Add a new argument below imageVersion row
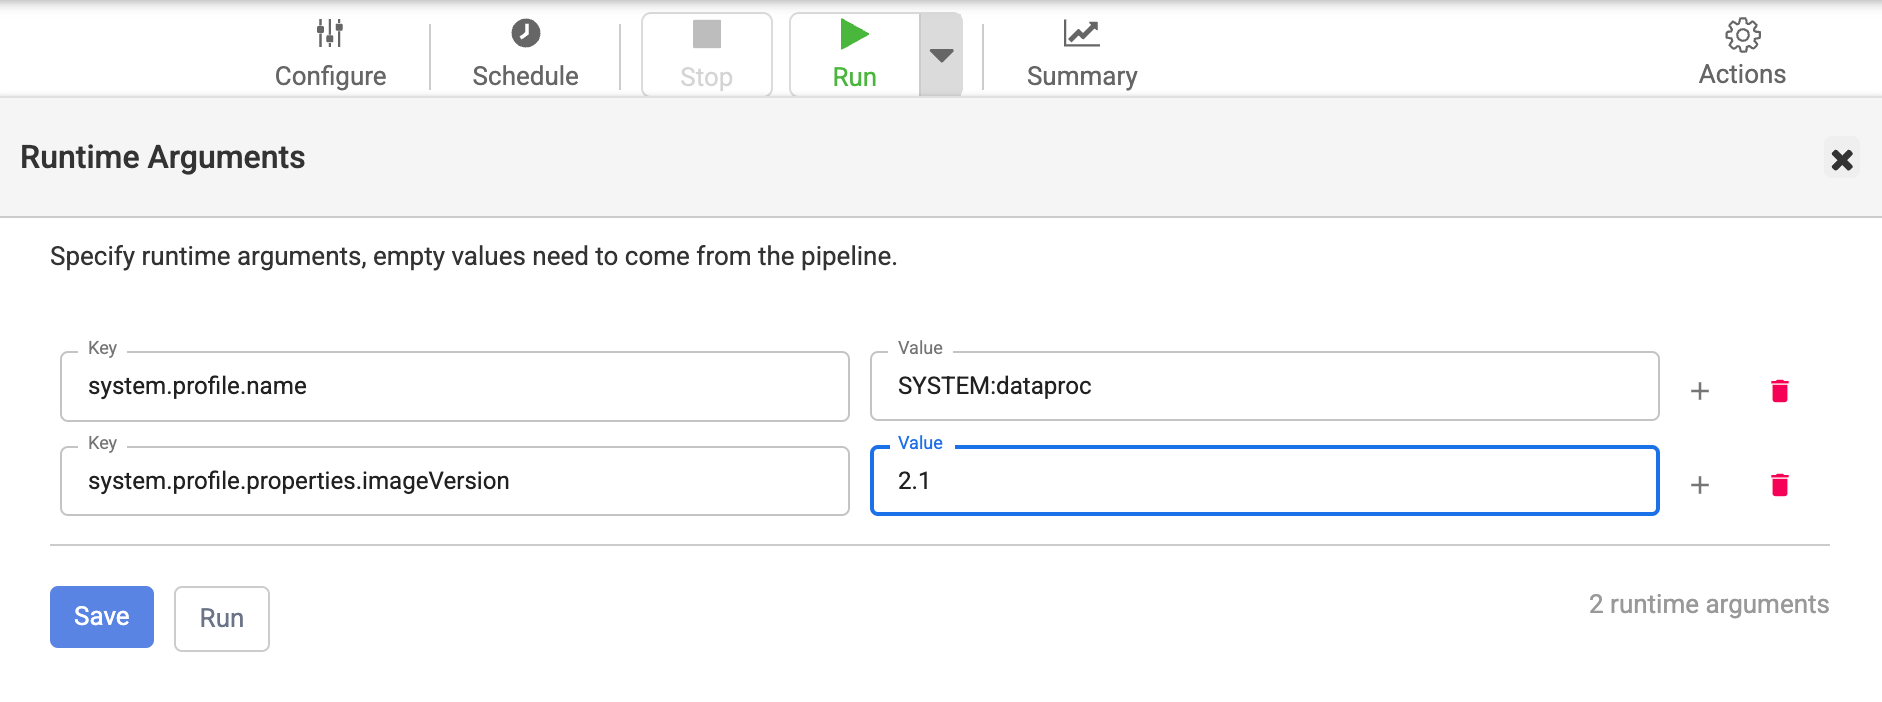 click(1699, 485)
